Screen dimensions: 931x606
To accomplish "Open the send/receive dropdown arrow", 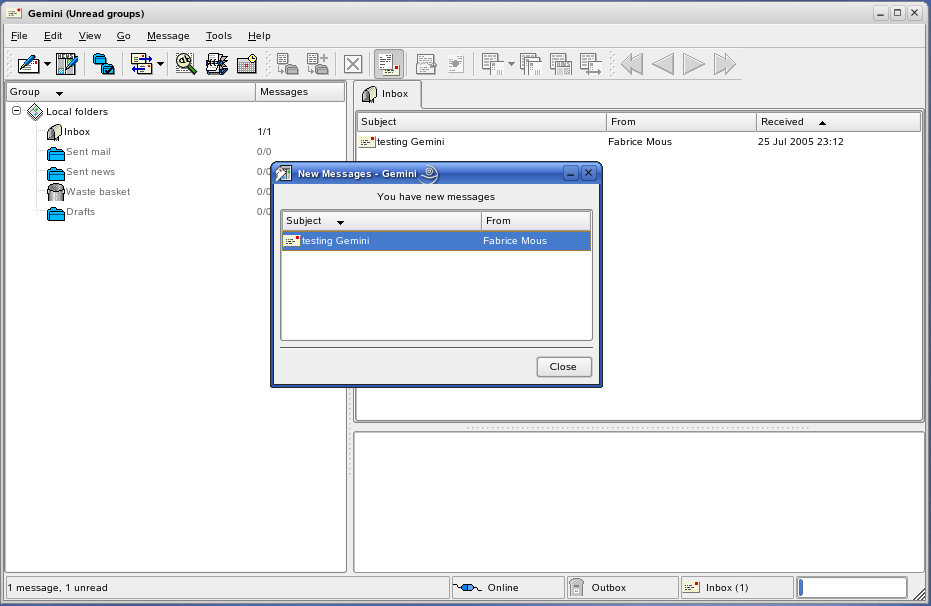I will (x=160, y=64).
